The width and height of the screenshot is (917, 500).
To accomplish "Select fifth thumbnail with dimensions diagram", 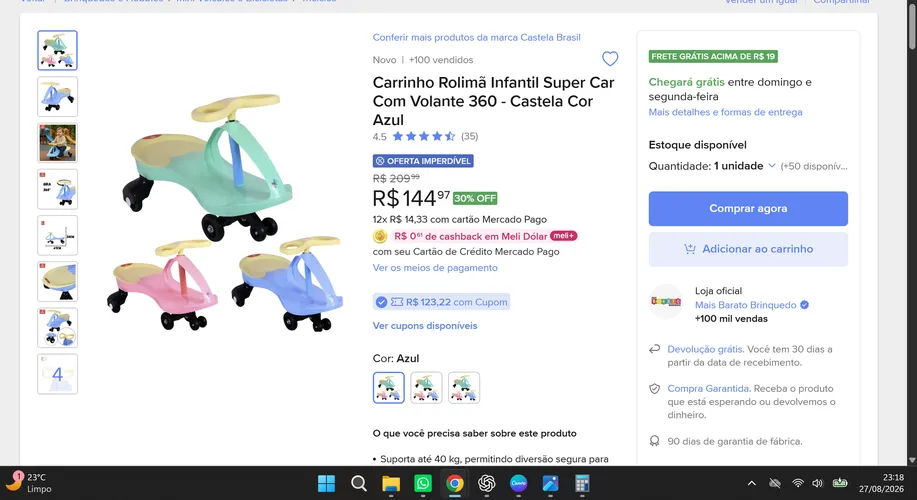I will click(x=57, y=235).
